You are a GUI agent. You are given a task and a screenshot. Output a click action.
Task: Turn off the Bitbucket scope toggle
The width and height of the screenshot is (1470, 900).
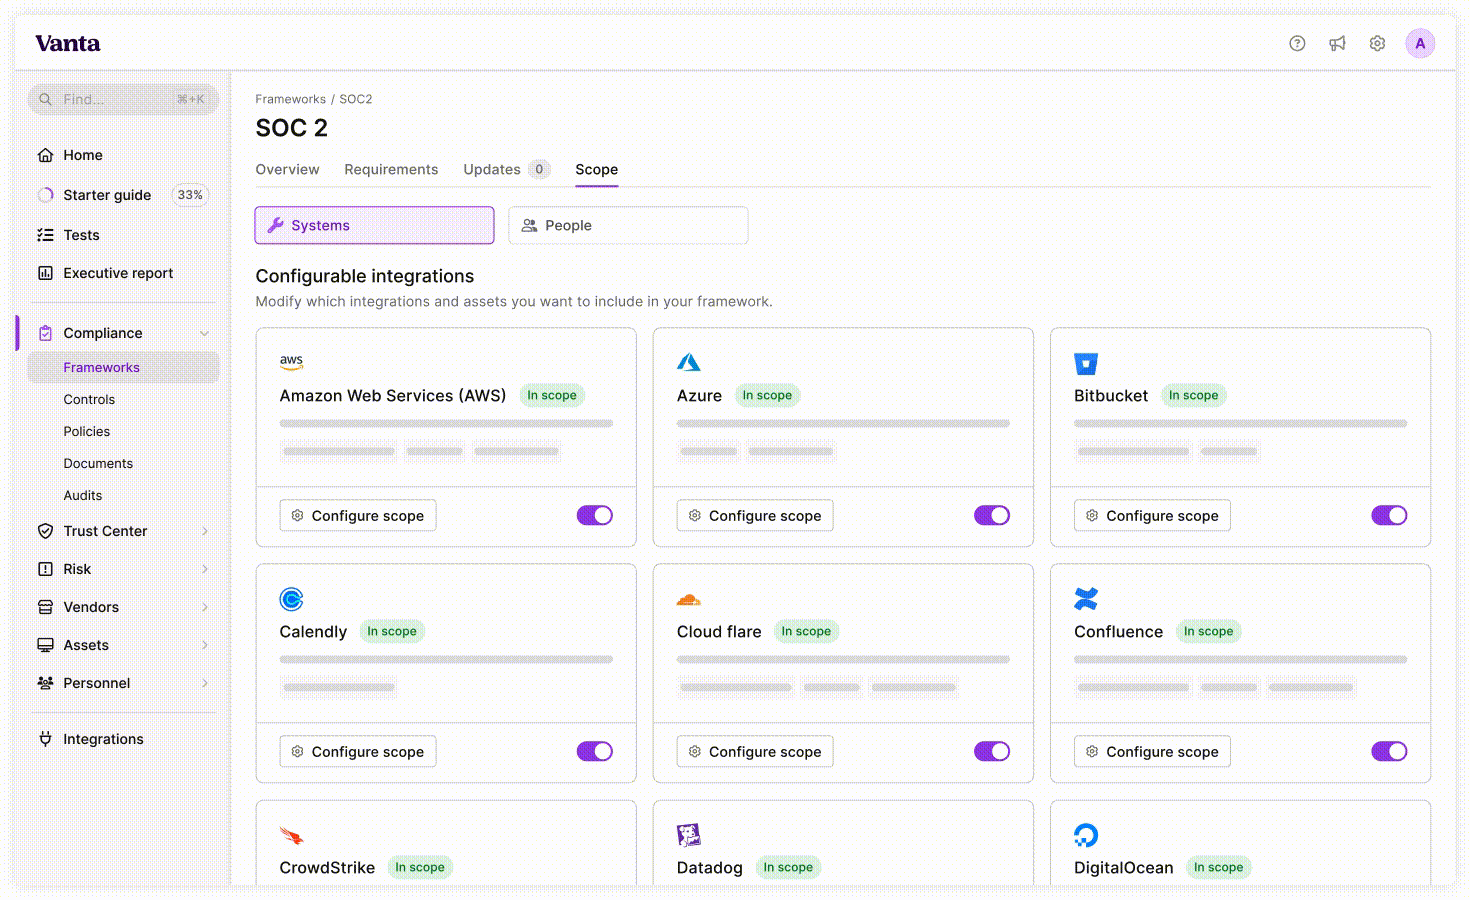1388,515
